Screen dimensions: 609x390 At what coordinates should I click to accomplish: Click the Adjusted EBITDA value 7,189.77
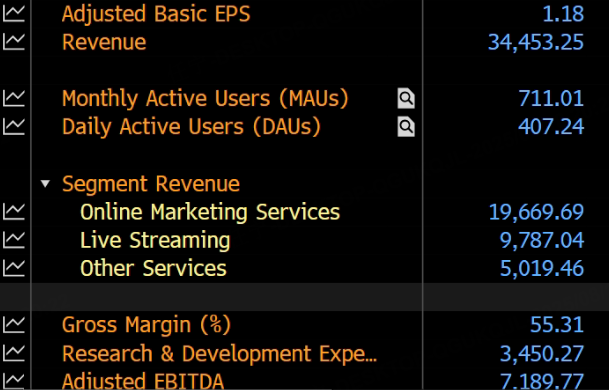point(541,381)
